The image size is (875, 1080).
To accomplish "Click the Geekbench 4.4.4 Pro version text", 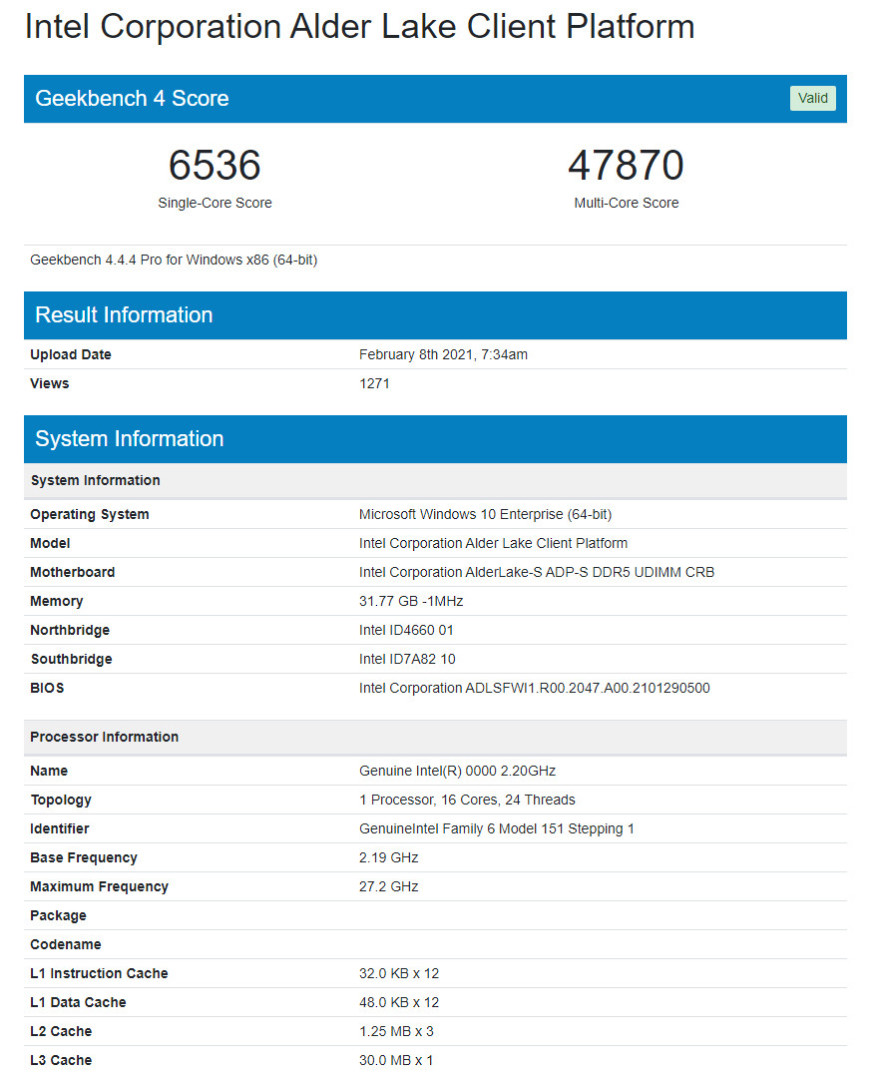I will pyautogui.click(x=173, y=260).
